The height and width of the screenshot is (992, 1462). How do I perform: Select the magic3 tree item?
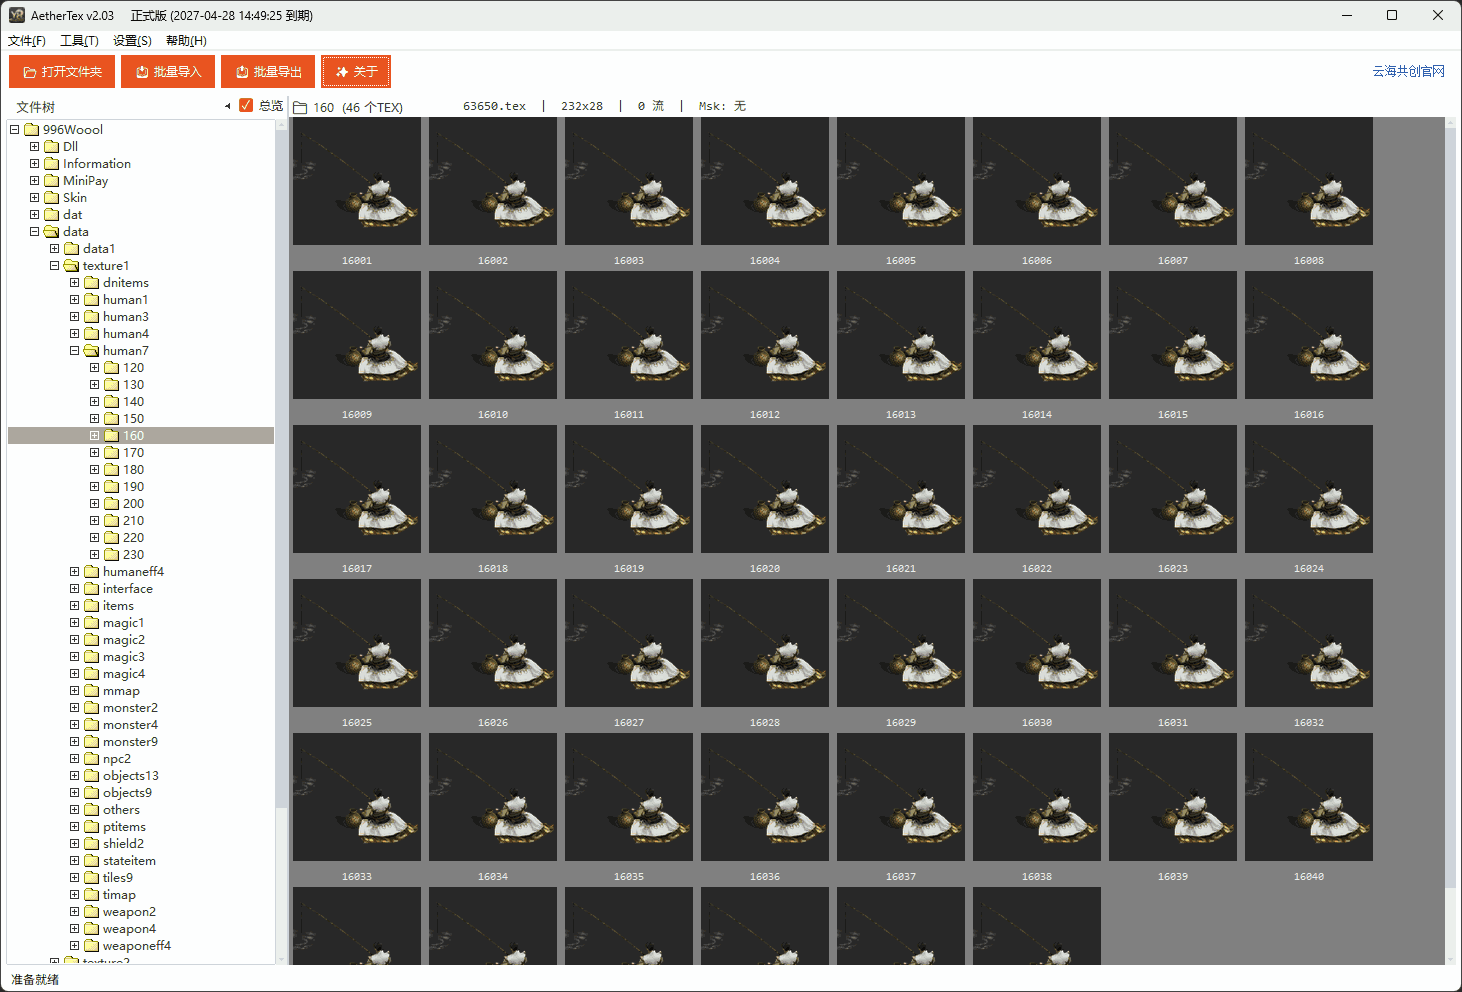coord(123,656)
